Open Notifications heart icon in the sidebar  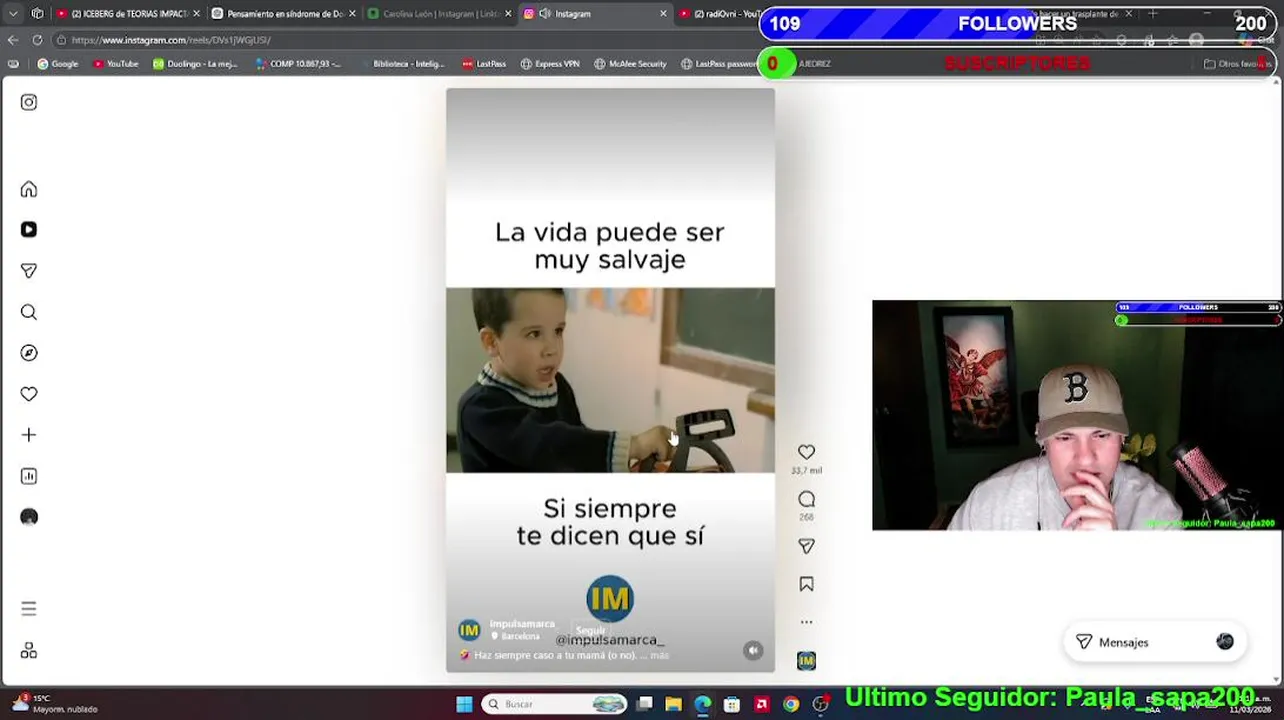[x=29, y=394]
